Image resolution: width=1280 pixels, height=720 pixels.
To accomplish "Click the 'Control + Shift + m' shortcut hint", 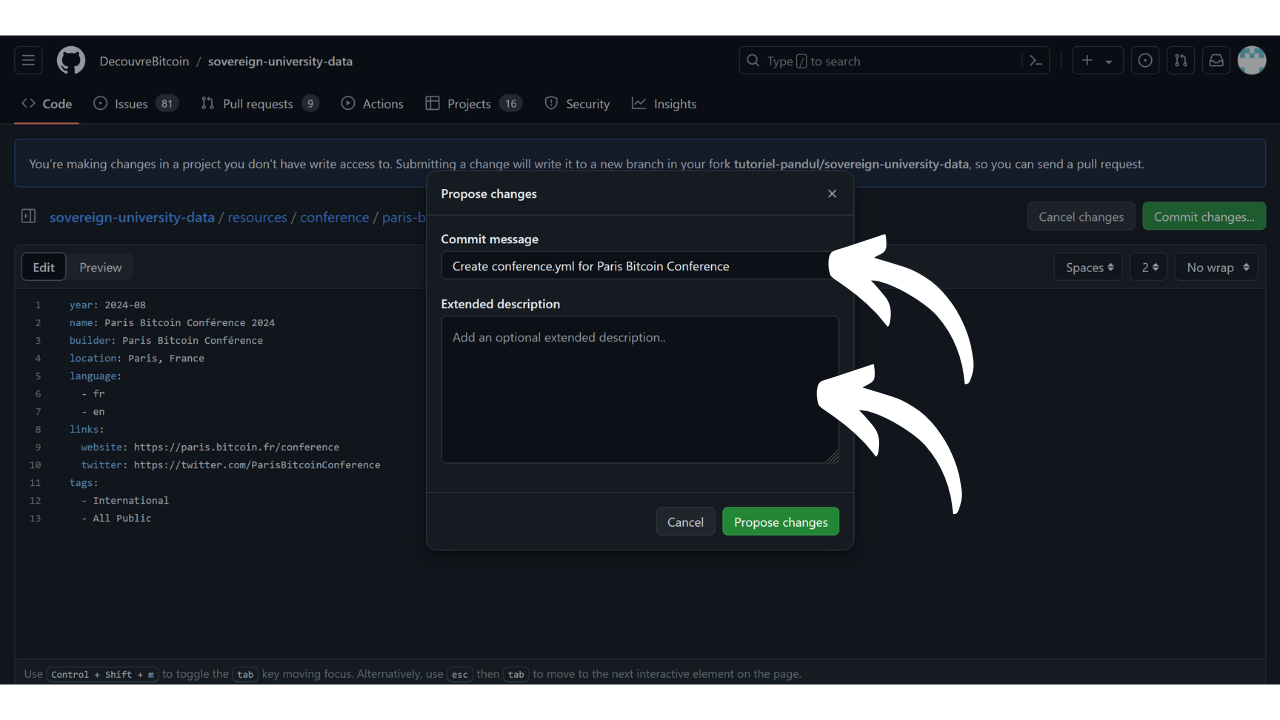I will (103, 674).
